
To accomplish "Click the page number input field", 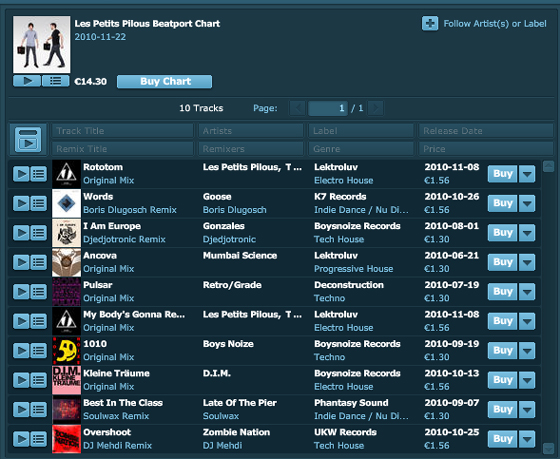I will coord(328,108).
